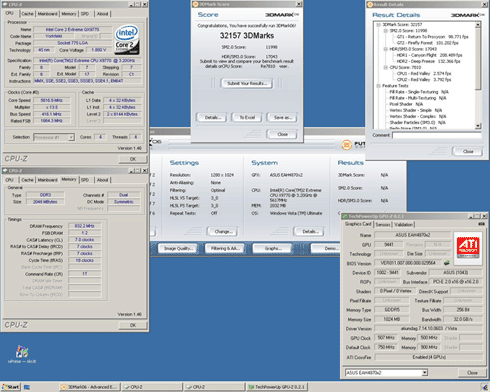Click the 'Enabled (4 GPUs)' CrossFire field
490x392 pixels.
429,357
